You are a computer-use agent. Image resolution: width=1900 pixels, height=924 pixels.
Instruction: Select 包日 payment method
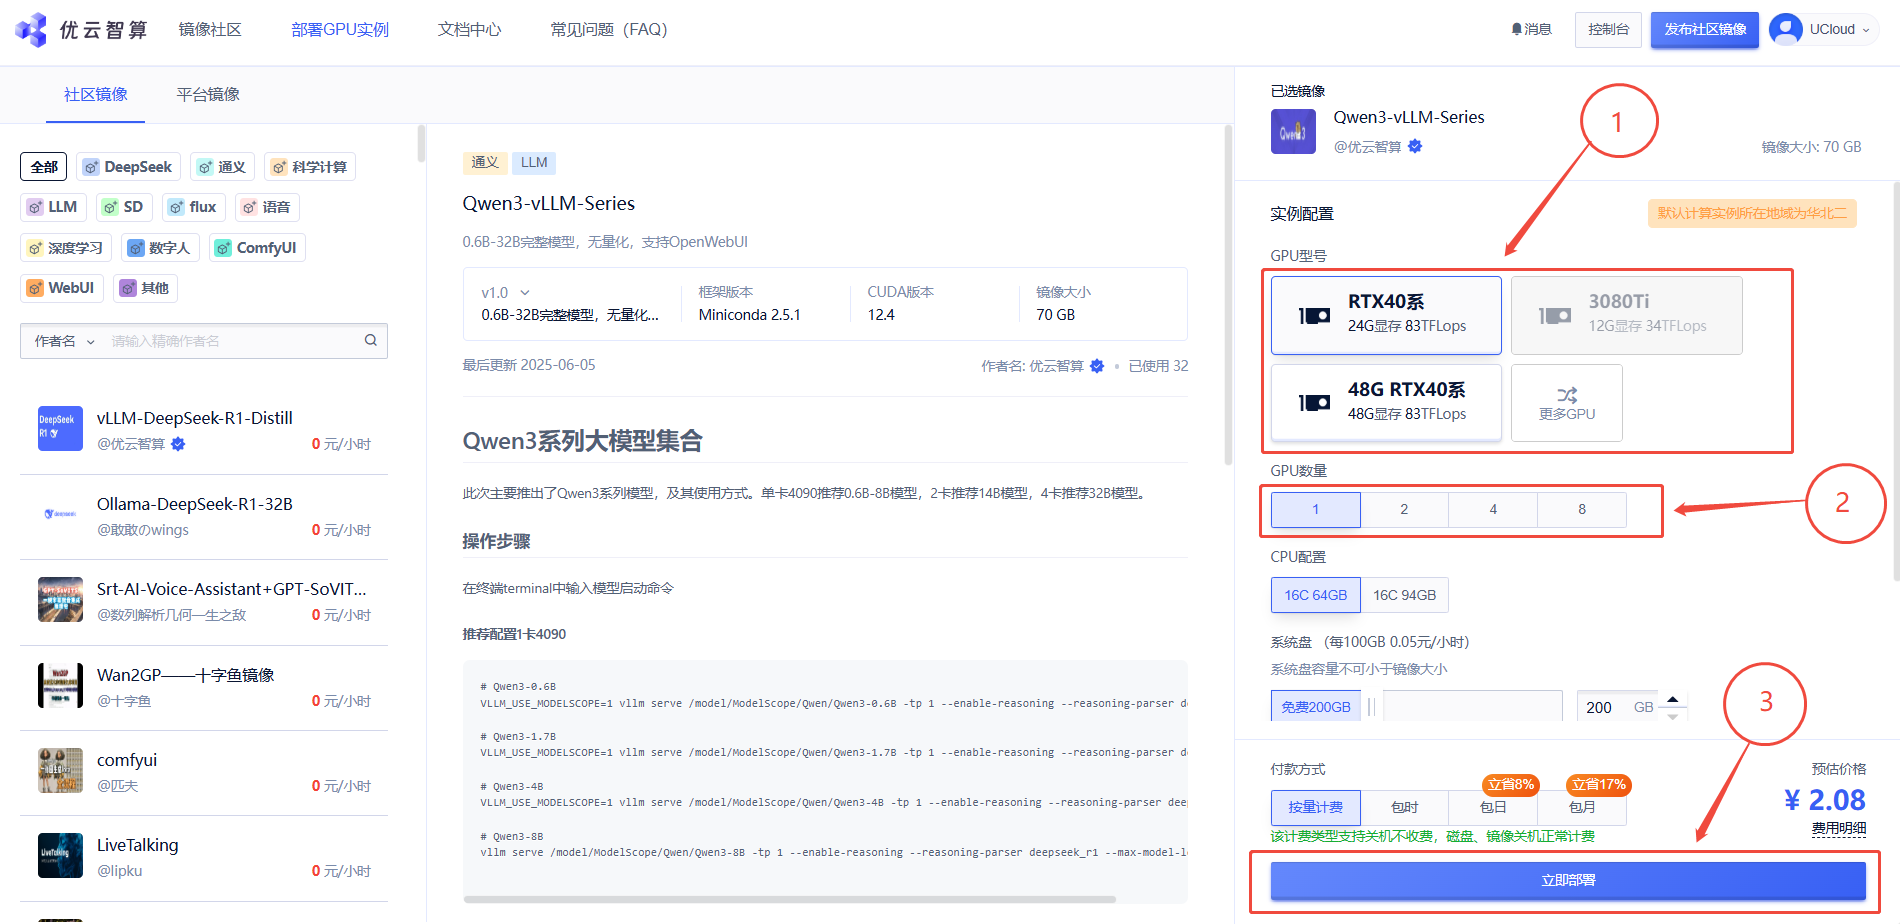click(1493, 807)
